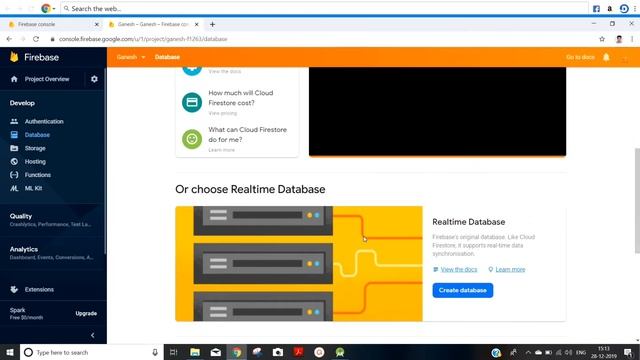Show hidden system tray icons

point(528,352)
